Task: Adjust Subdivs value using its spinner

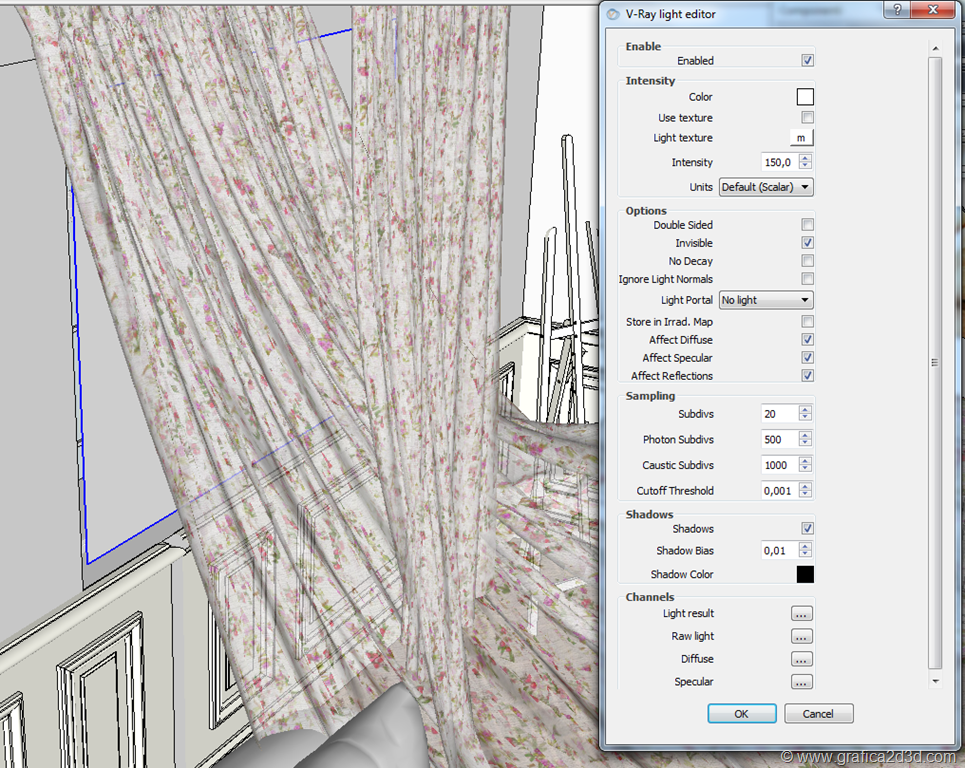Action: (806, 414)
